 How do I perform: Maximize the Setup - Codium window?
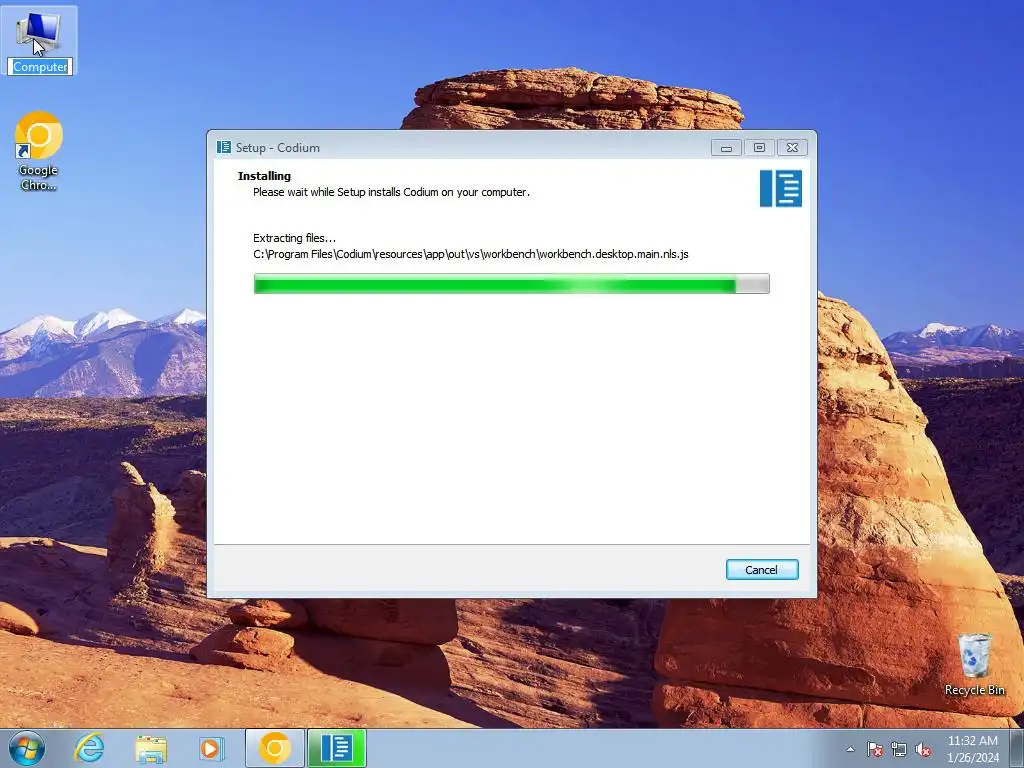point(759,148)
